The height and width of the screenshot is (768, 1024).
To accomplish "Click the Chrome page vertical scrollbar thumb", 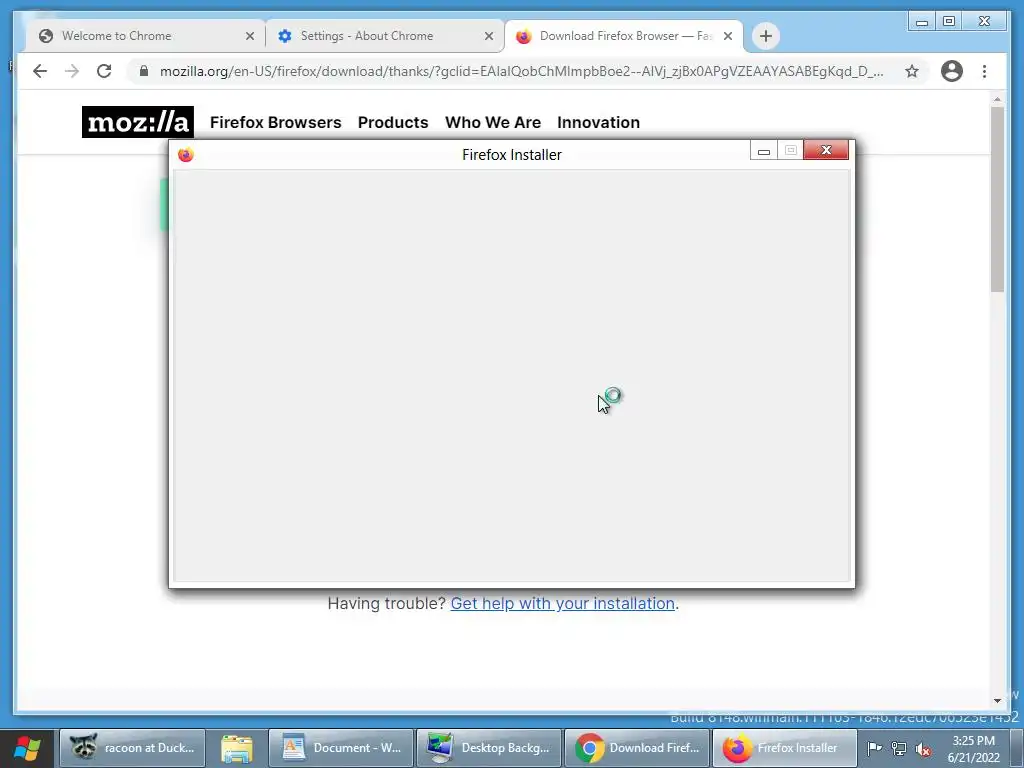I will click(x=997, y=199).
